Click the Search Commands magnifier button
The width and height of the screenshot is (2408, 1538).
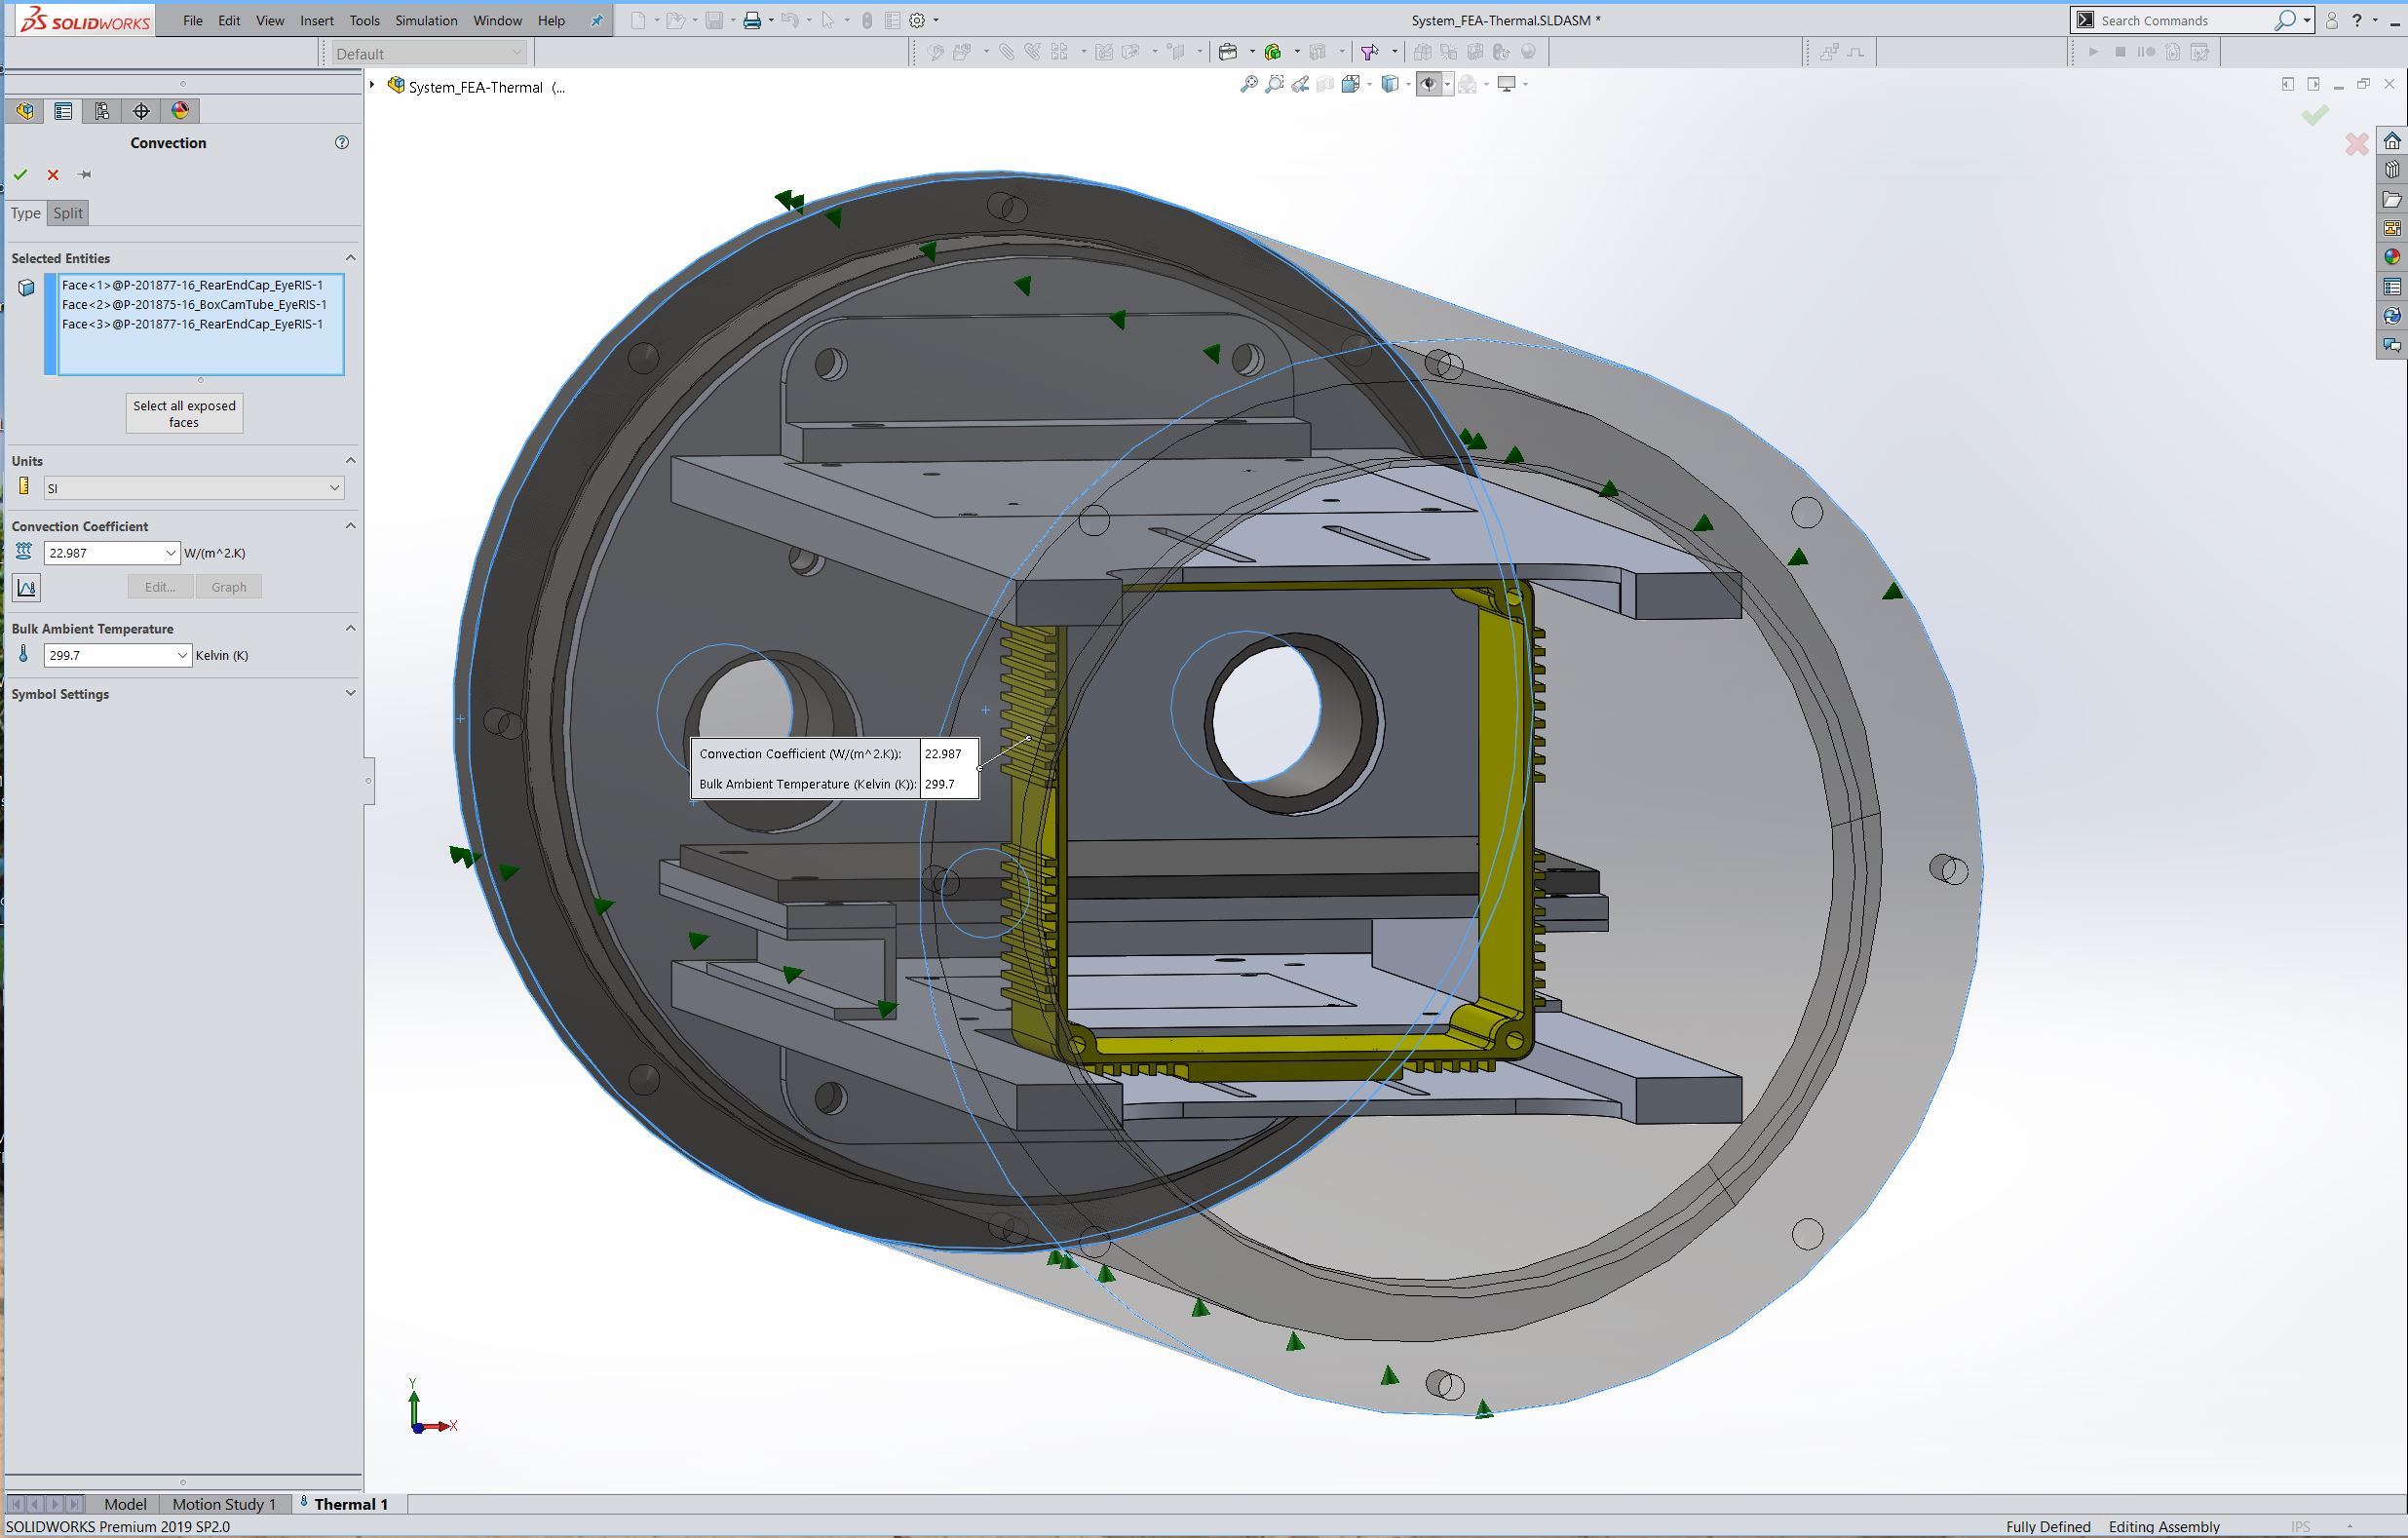tap(2285, 20)
